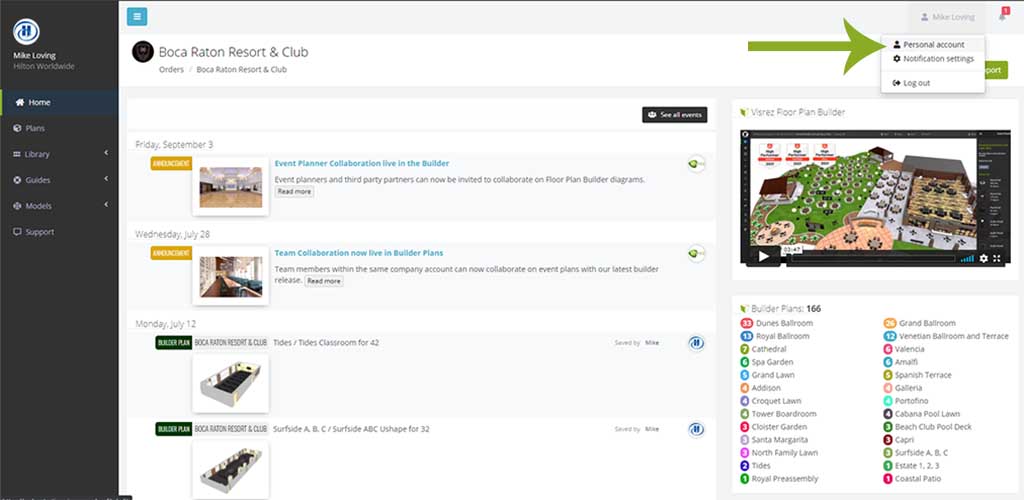The width and height of the screenshot is (1024, 500).
Task: Open Venetian Ballroom and Terrace plans
Action: tap(953, 336)
